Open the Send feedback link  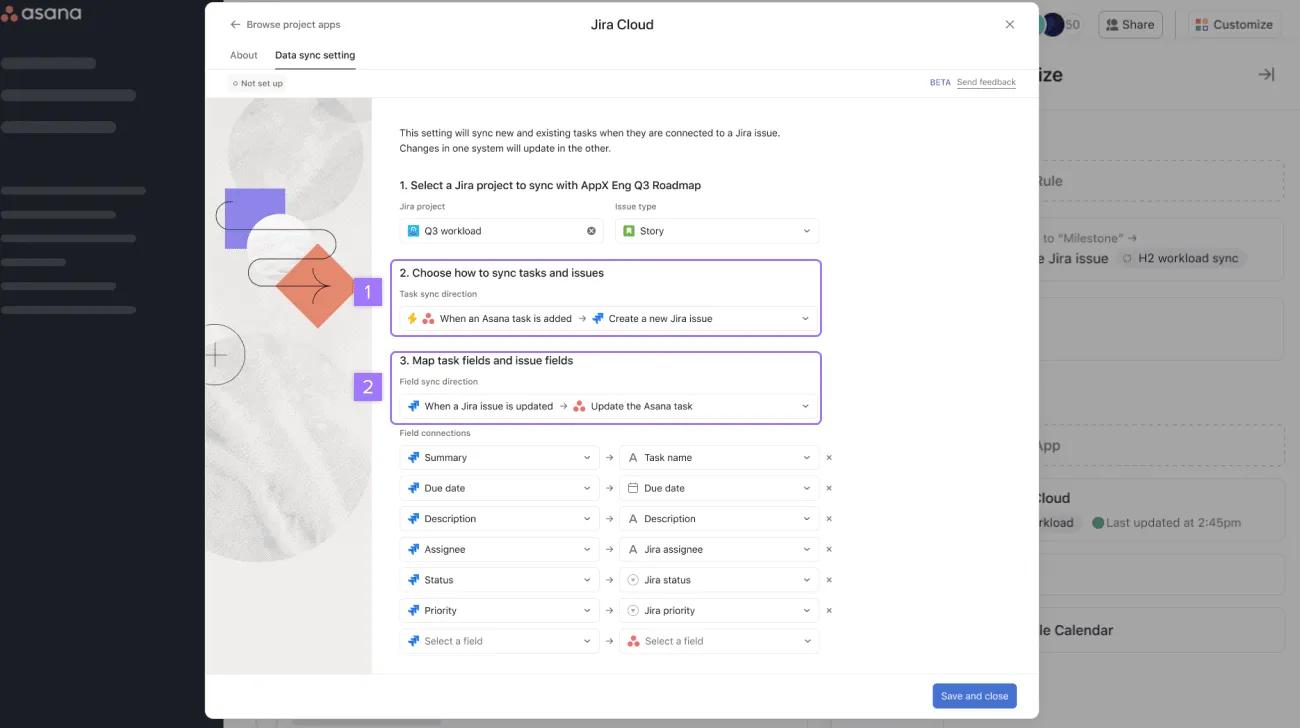[x=986, y=81]
